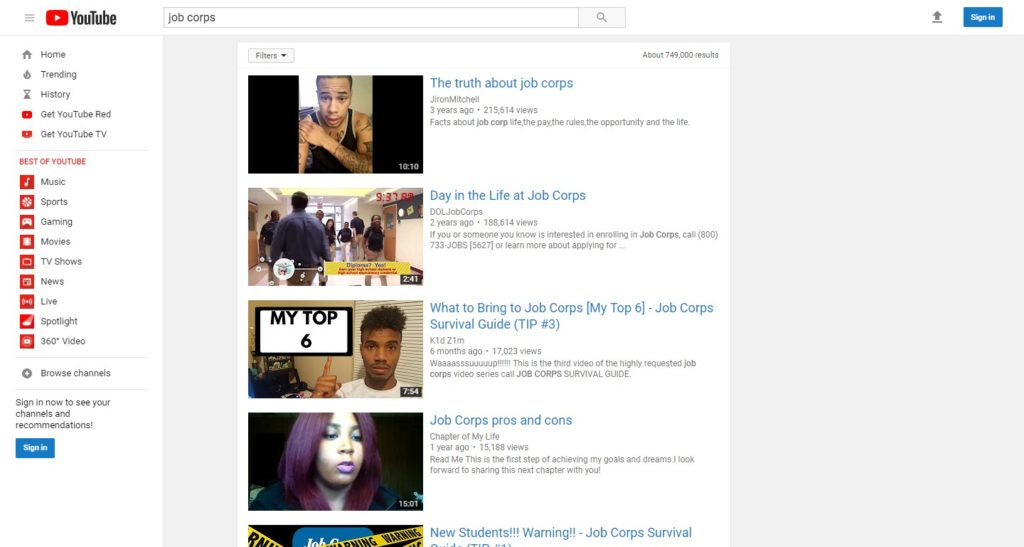The width and height of the screenshot is (1024, 547).
Task: Open 'Day in the Life at Job Corps' title
Action: pyautogui.click(x=507, y=195)
